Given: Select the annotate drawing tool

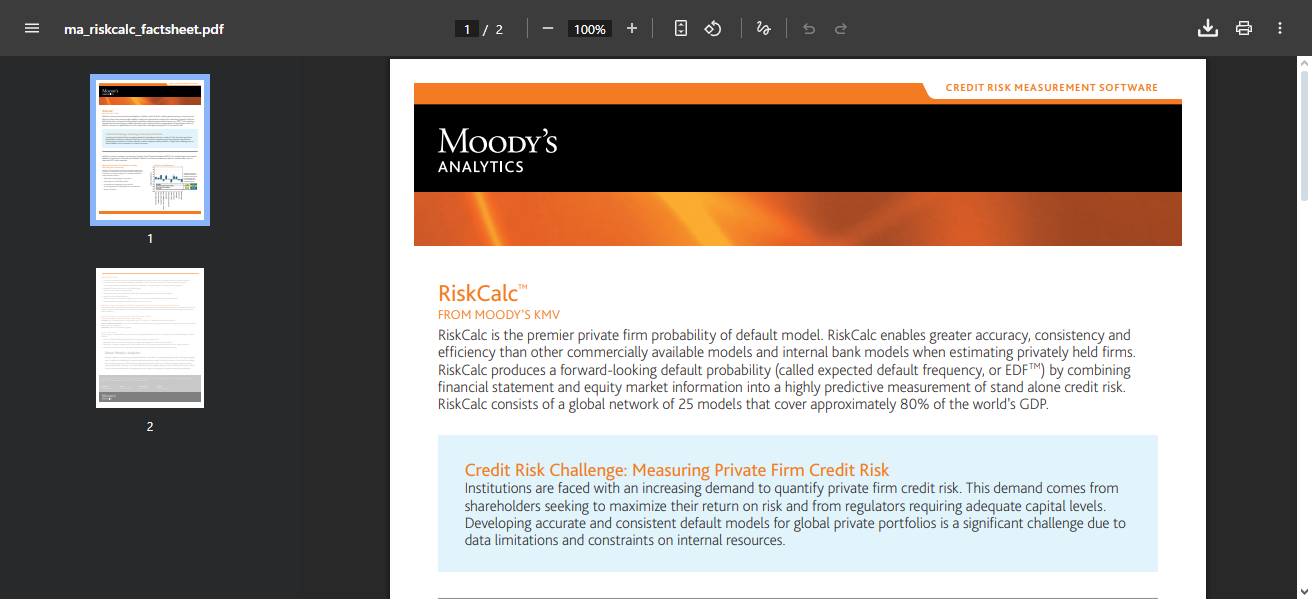Looking at the screenshot, I should (x=763, y=28).
